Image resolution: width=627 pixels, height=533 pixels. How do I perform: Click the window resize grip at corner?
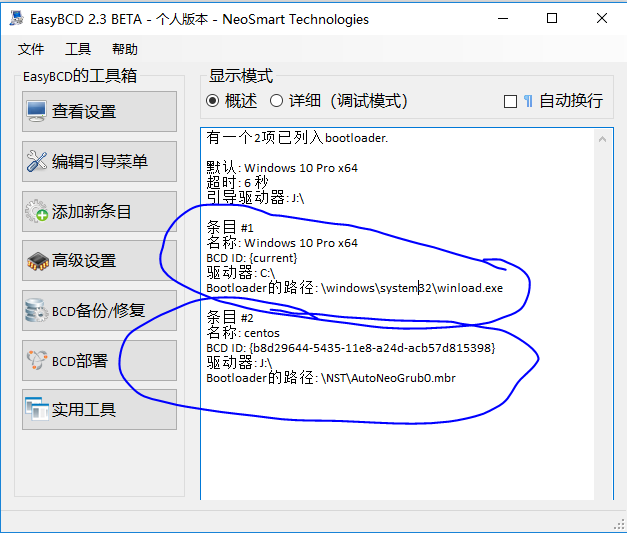pos(619,525)
